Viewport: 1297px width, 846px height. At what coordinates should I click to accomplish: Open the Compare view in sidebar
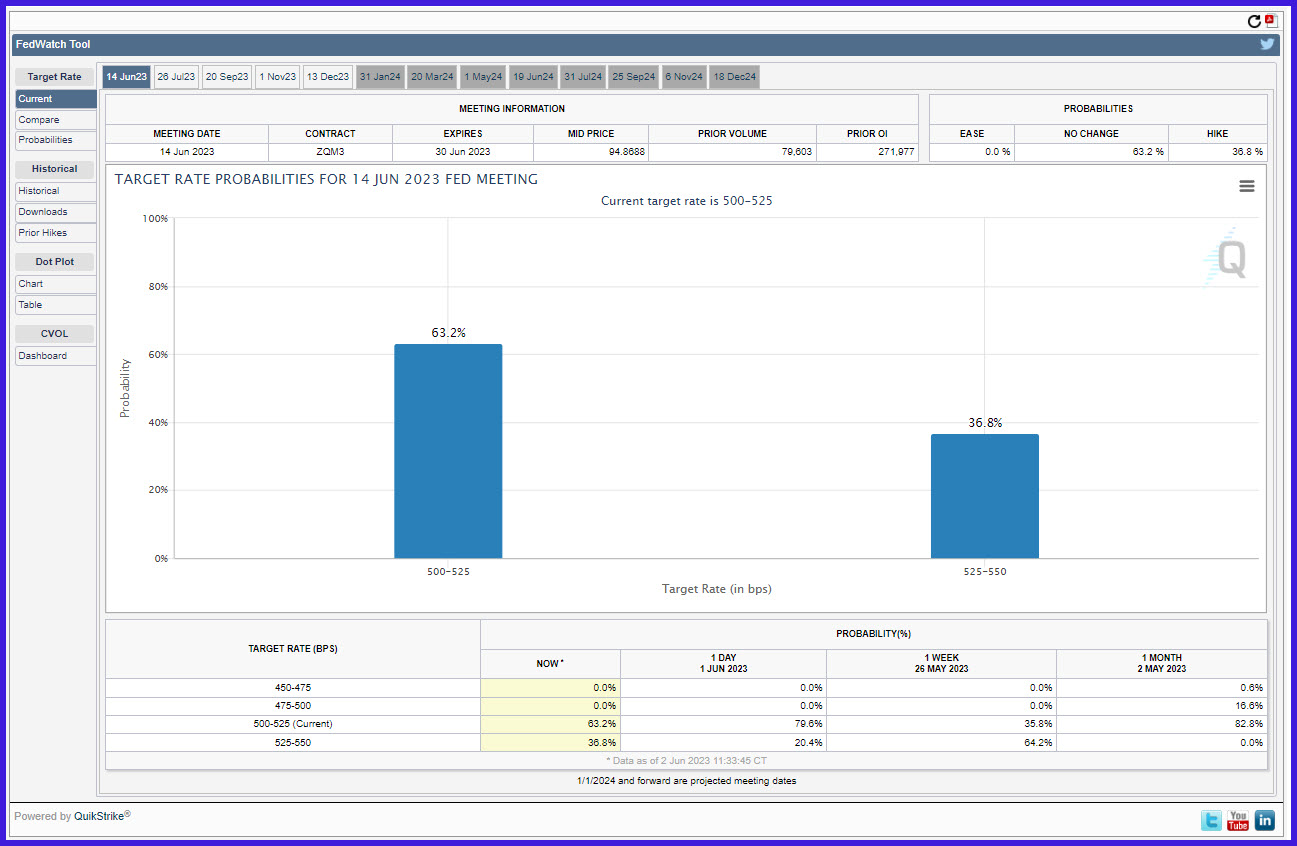point(56,120)
